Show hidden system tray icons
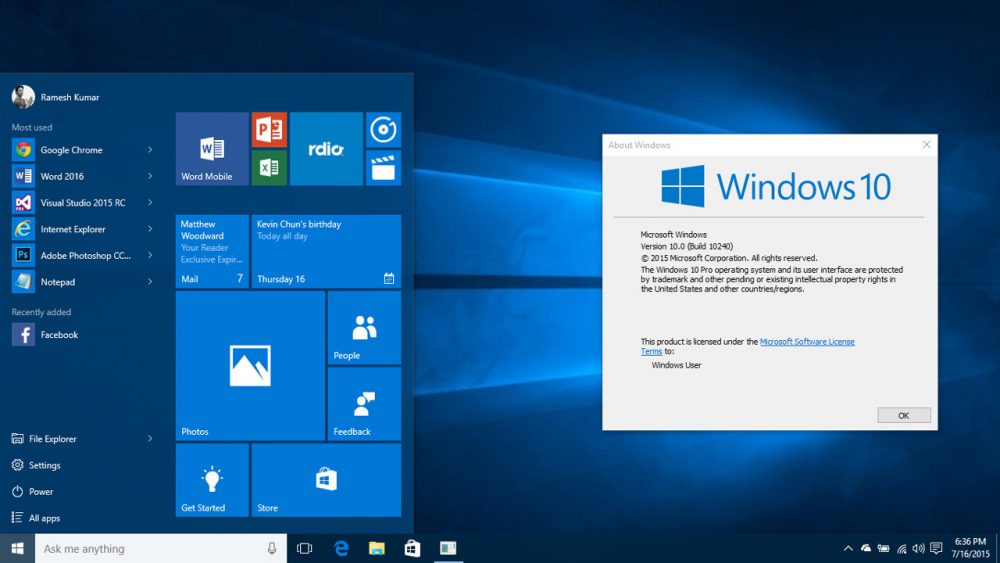Image resolution: width=1000 pixels, height=563 pixels. tap(848, 548)
